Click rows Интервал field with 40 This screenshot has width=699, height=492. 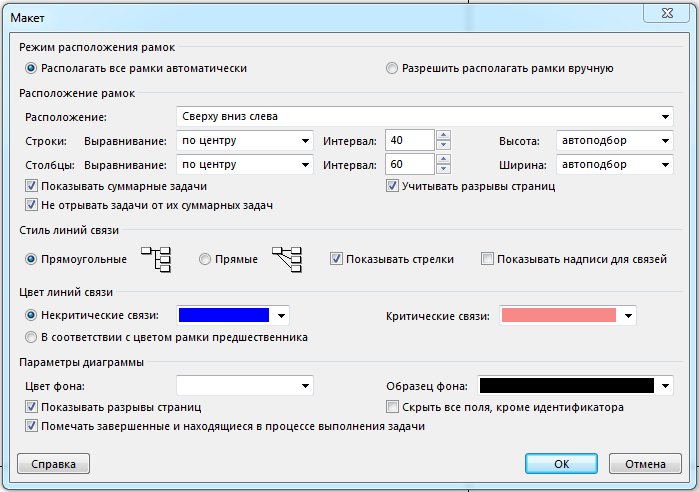pos(410,140)
